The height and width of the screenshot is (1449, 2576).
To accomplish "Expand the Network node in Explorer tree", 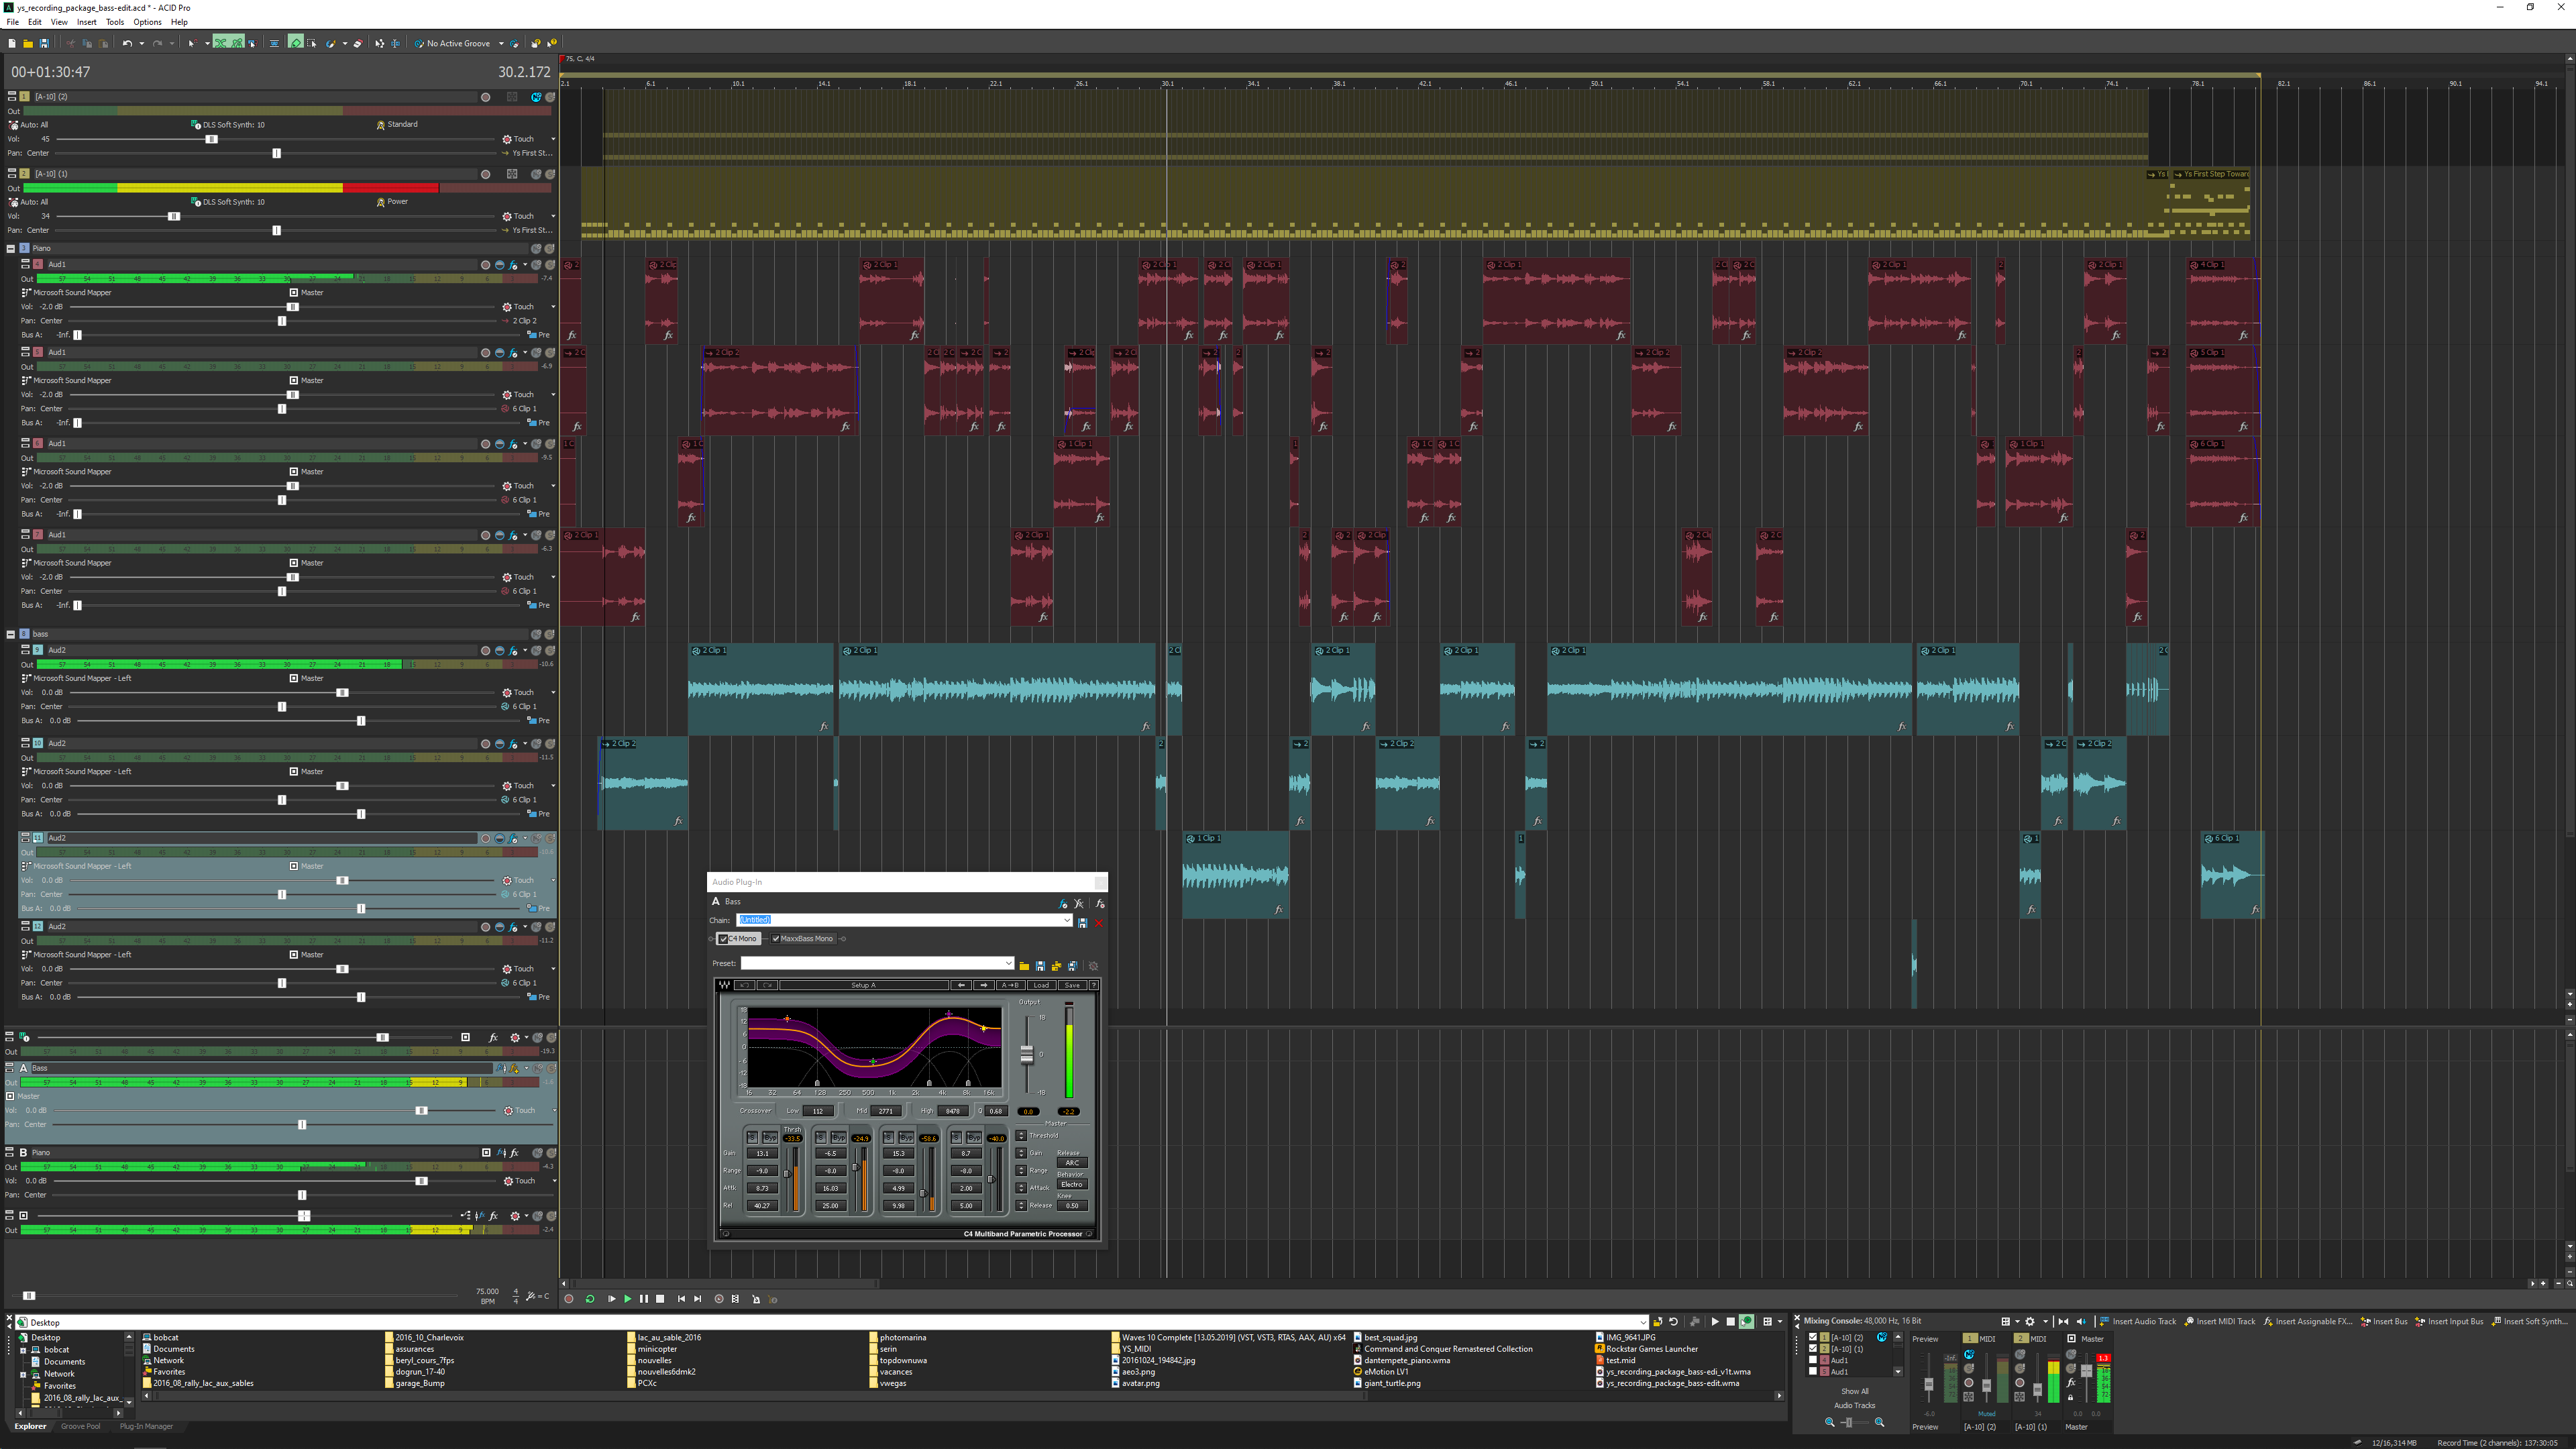I will [x=23, y=1374].
